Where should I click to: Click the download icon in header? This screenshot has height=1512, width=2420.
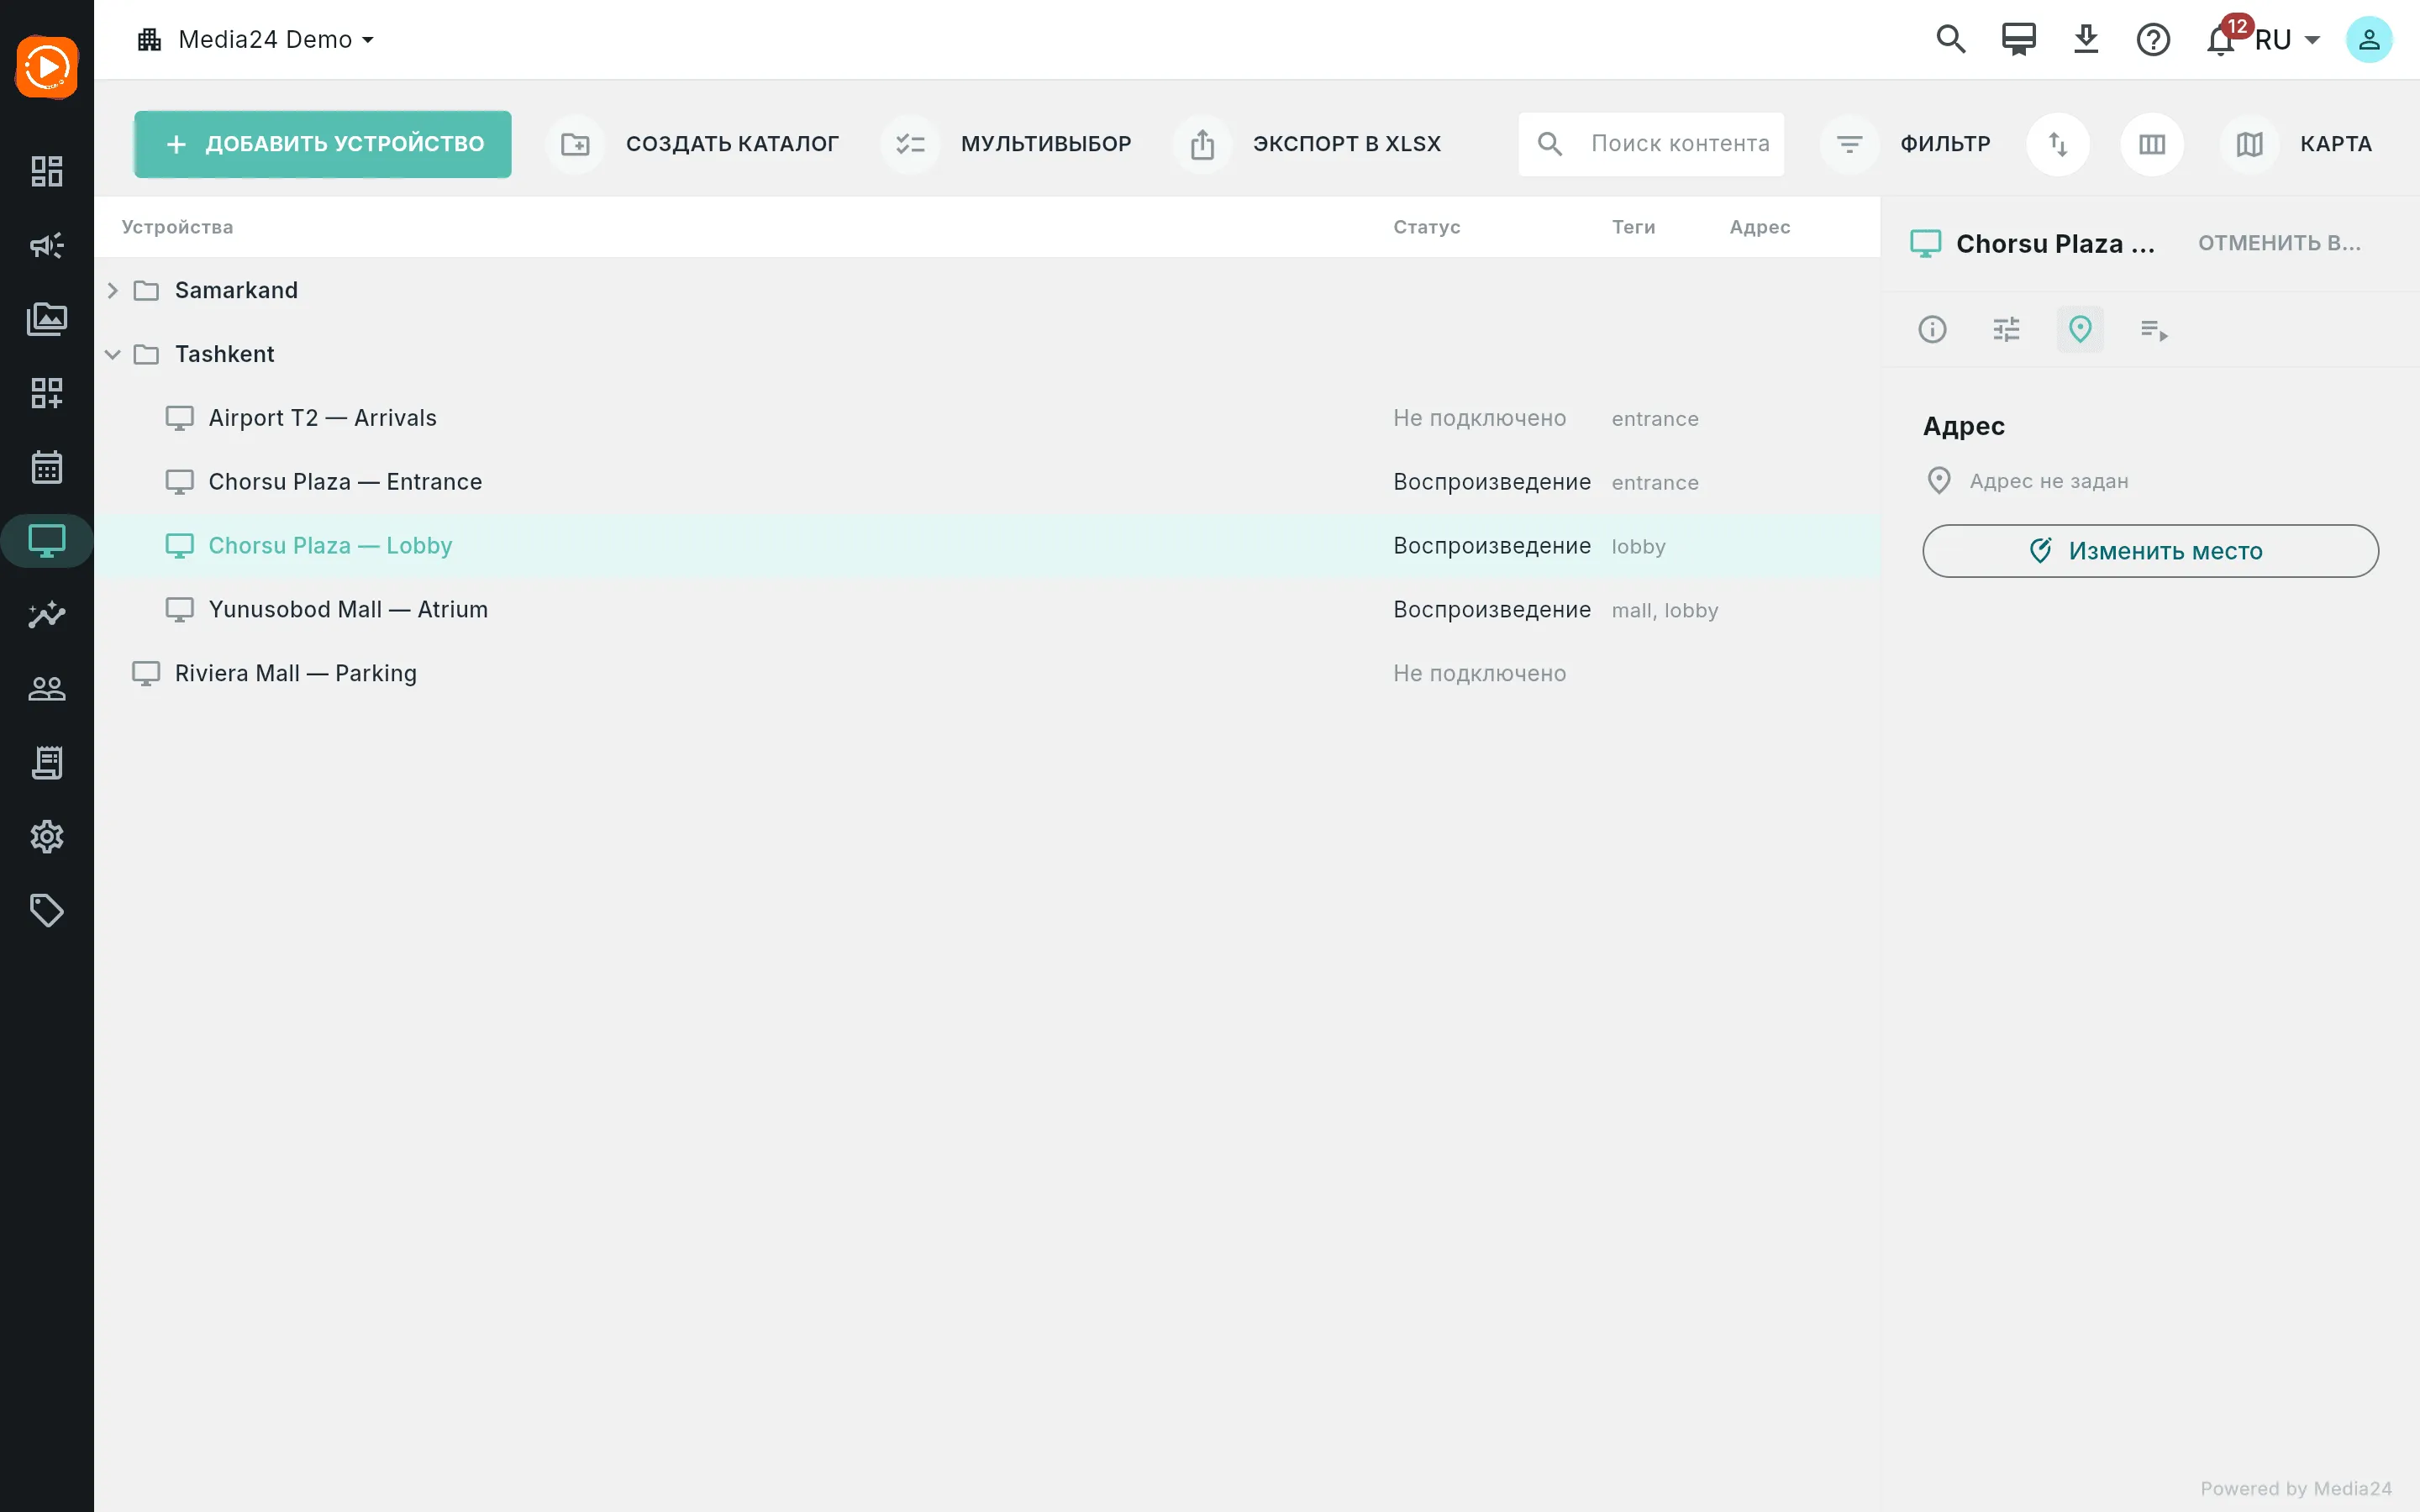click(2086, 40)
